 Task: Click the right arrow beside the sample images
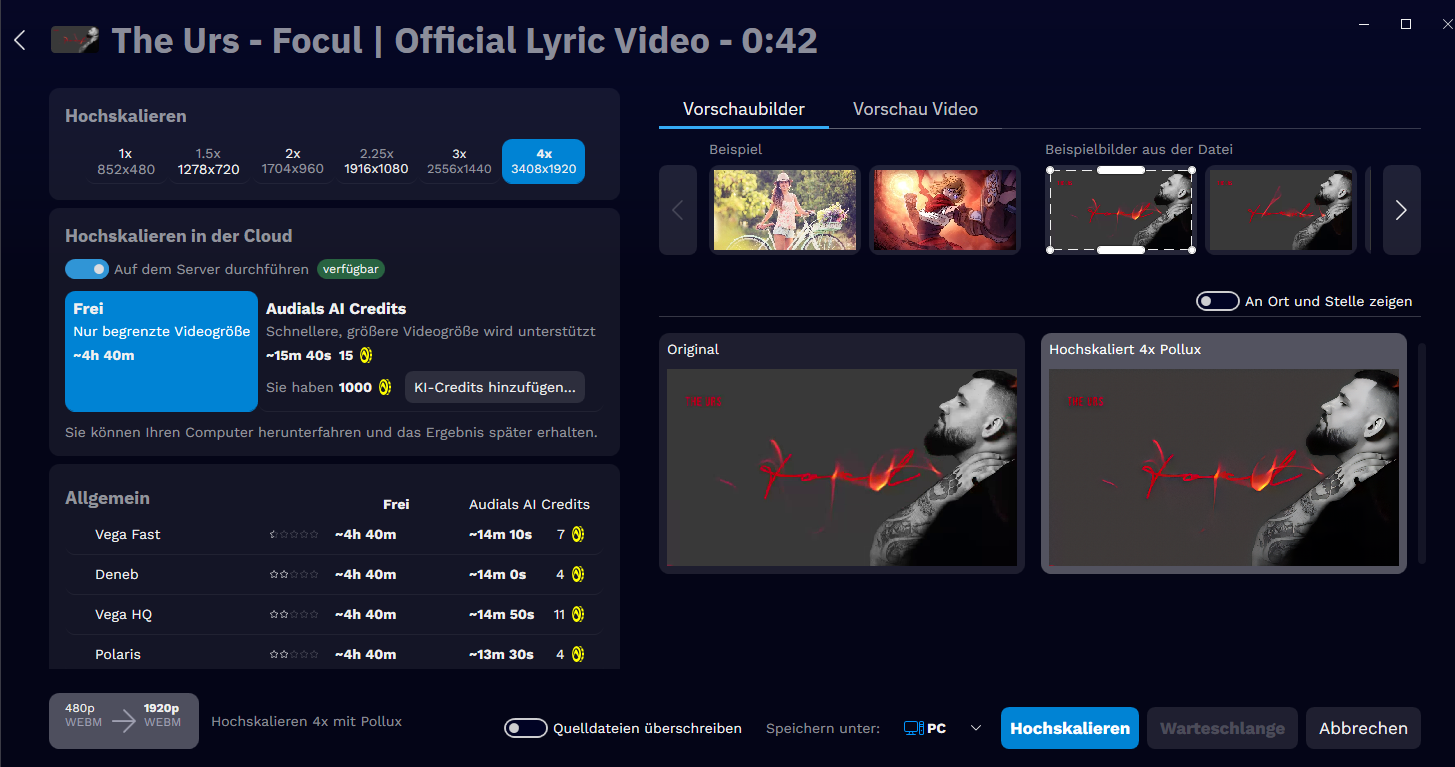pyautogui.click(x=1401, y=210)
